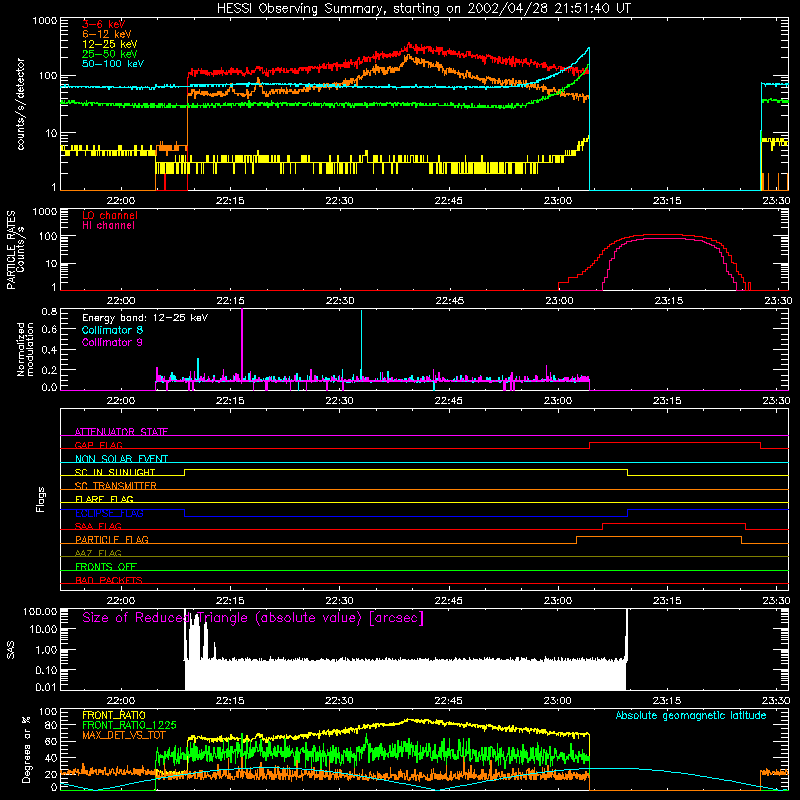Click the SAA_FLAG label
Screen dimensions: 800x800
pyautogui.click(x=98, y=526)
